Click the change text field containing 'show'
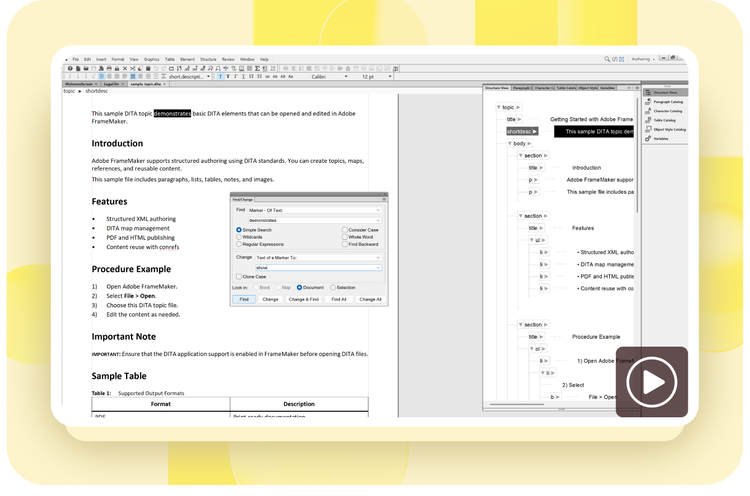 point(318,267)
